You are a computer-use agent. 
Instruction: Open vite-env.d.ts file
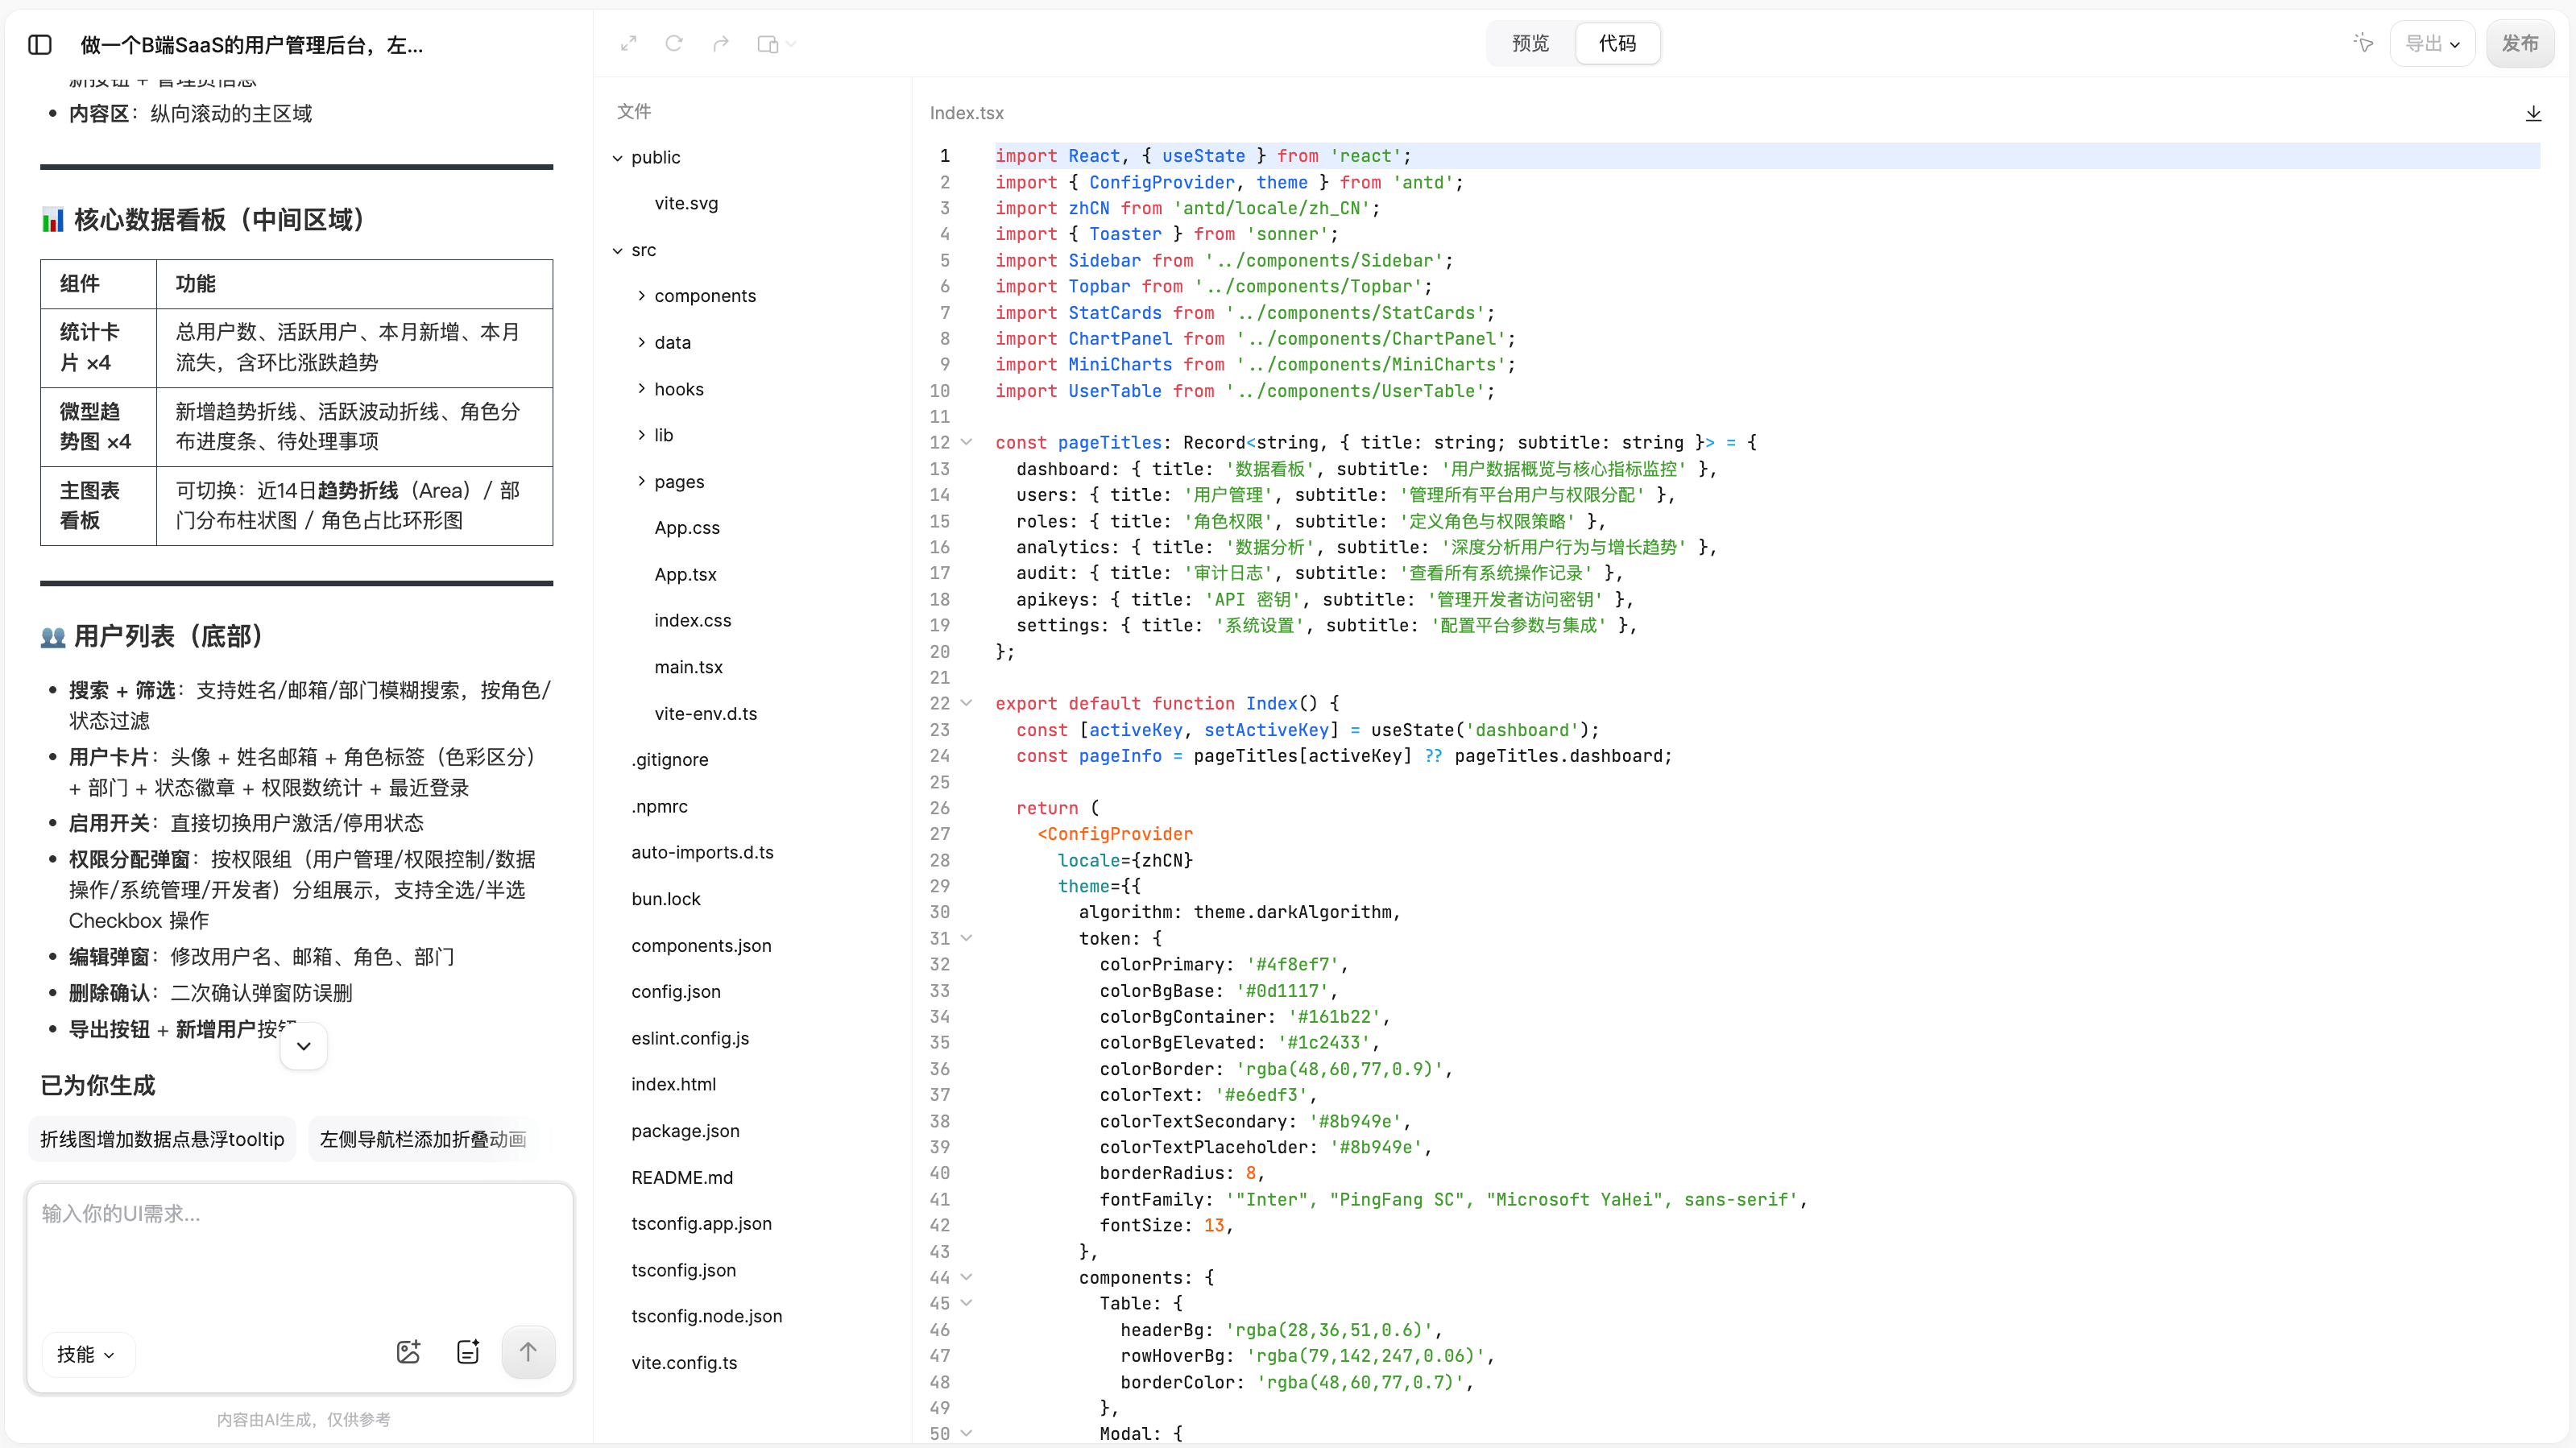point(705,713)
